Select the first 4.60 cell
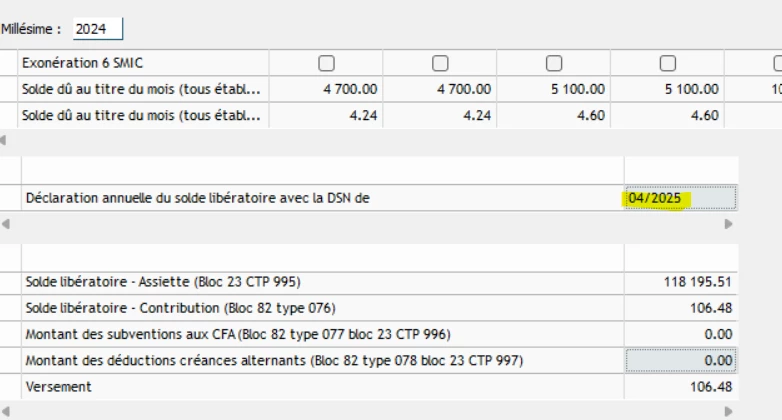 (553, 115)
